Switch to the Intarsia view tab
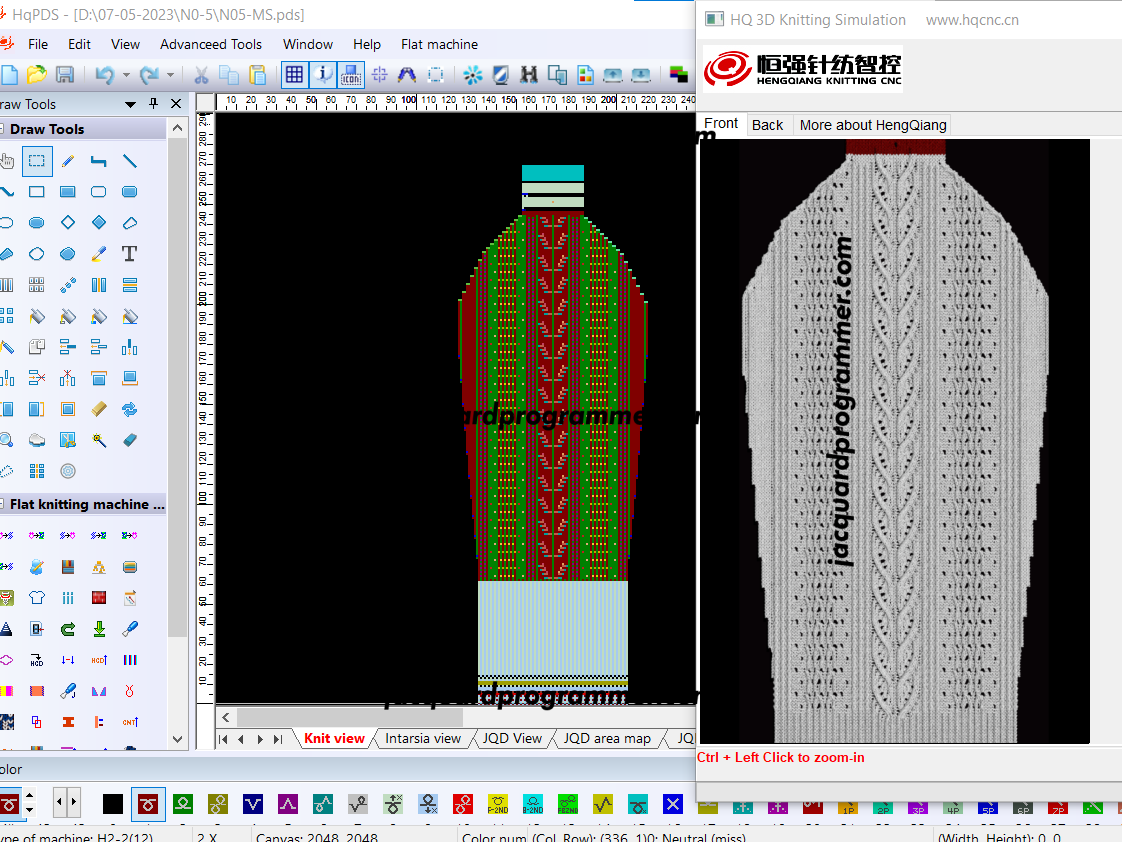The width and height of the screenshot is (1122, 842). click(x=423, y=738)
